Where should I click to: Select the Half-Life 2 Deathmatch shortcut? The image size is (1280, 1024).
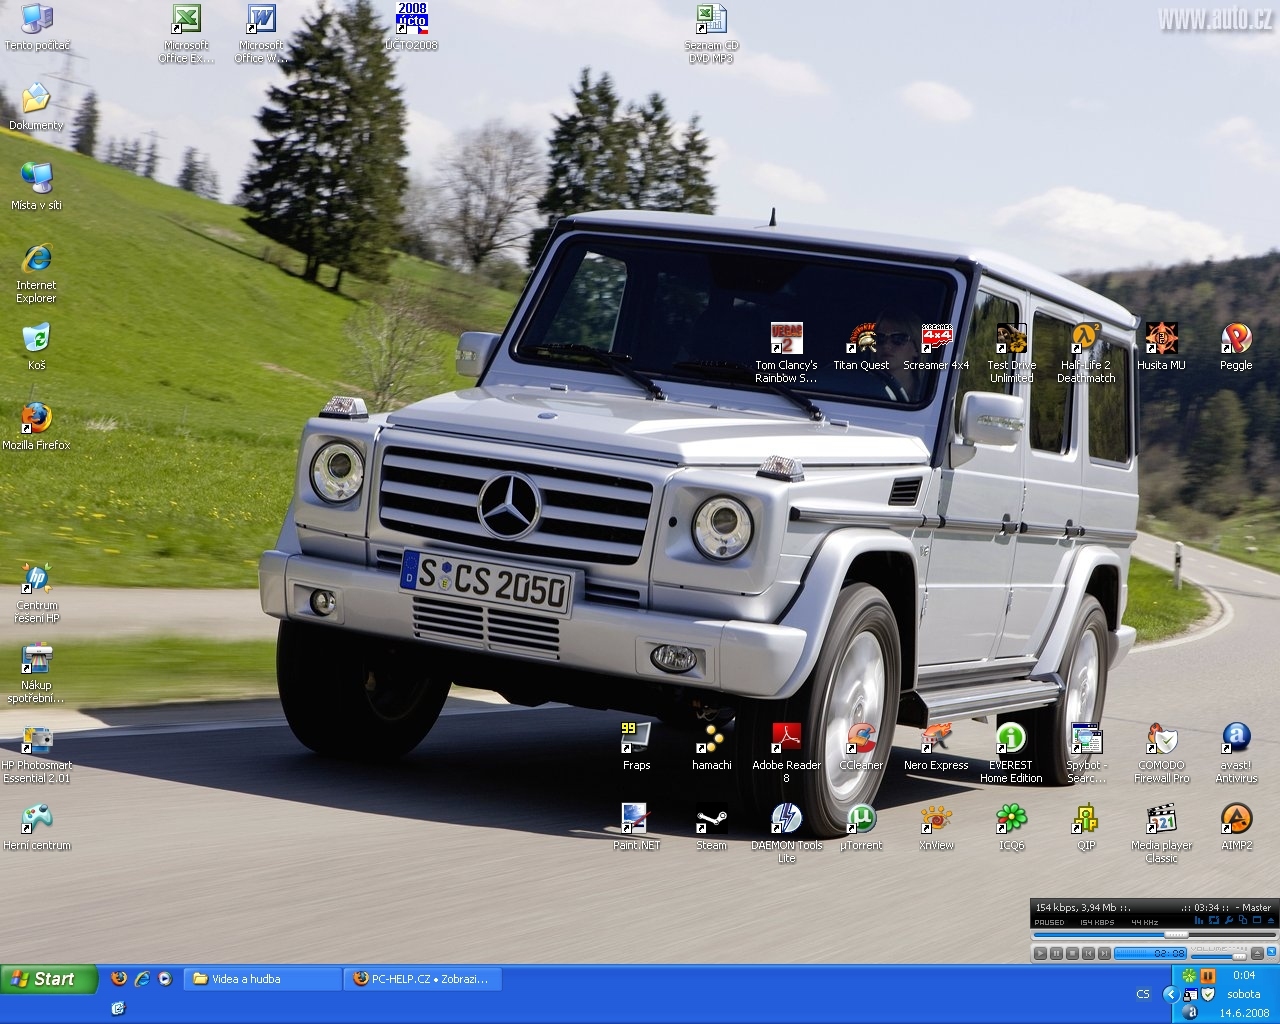tap(1086, 354)
